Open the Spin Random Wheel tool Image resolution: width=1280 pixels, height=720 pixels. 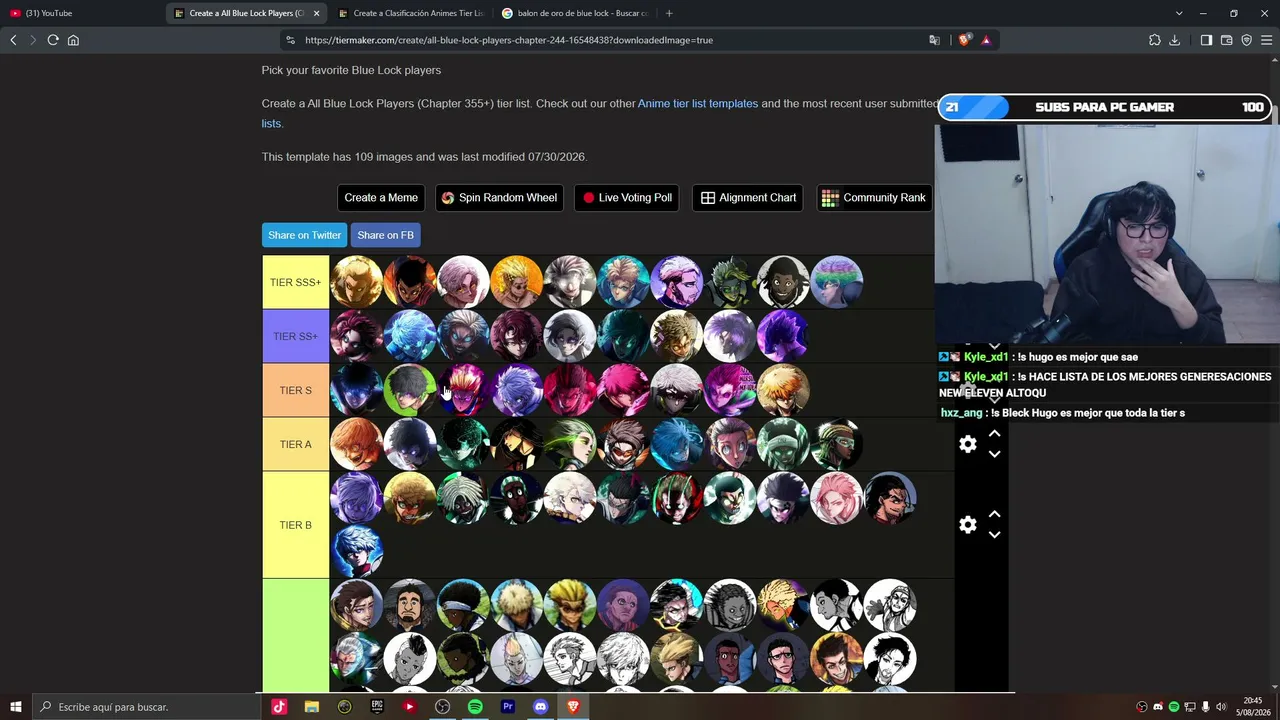pyautogui.click(x=499, y=198)
